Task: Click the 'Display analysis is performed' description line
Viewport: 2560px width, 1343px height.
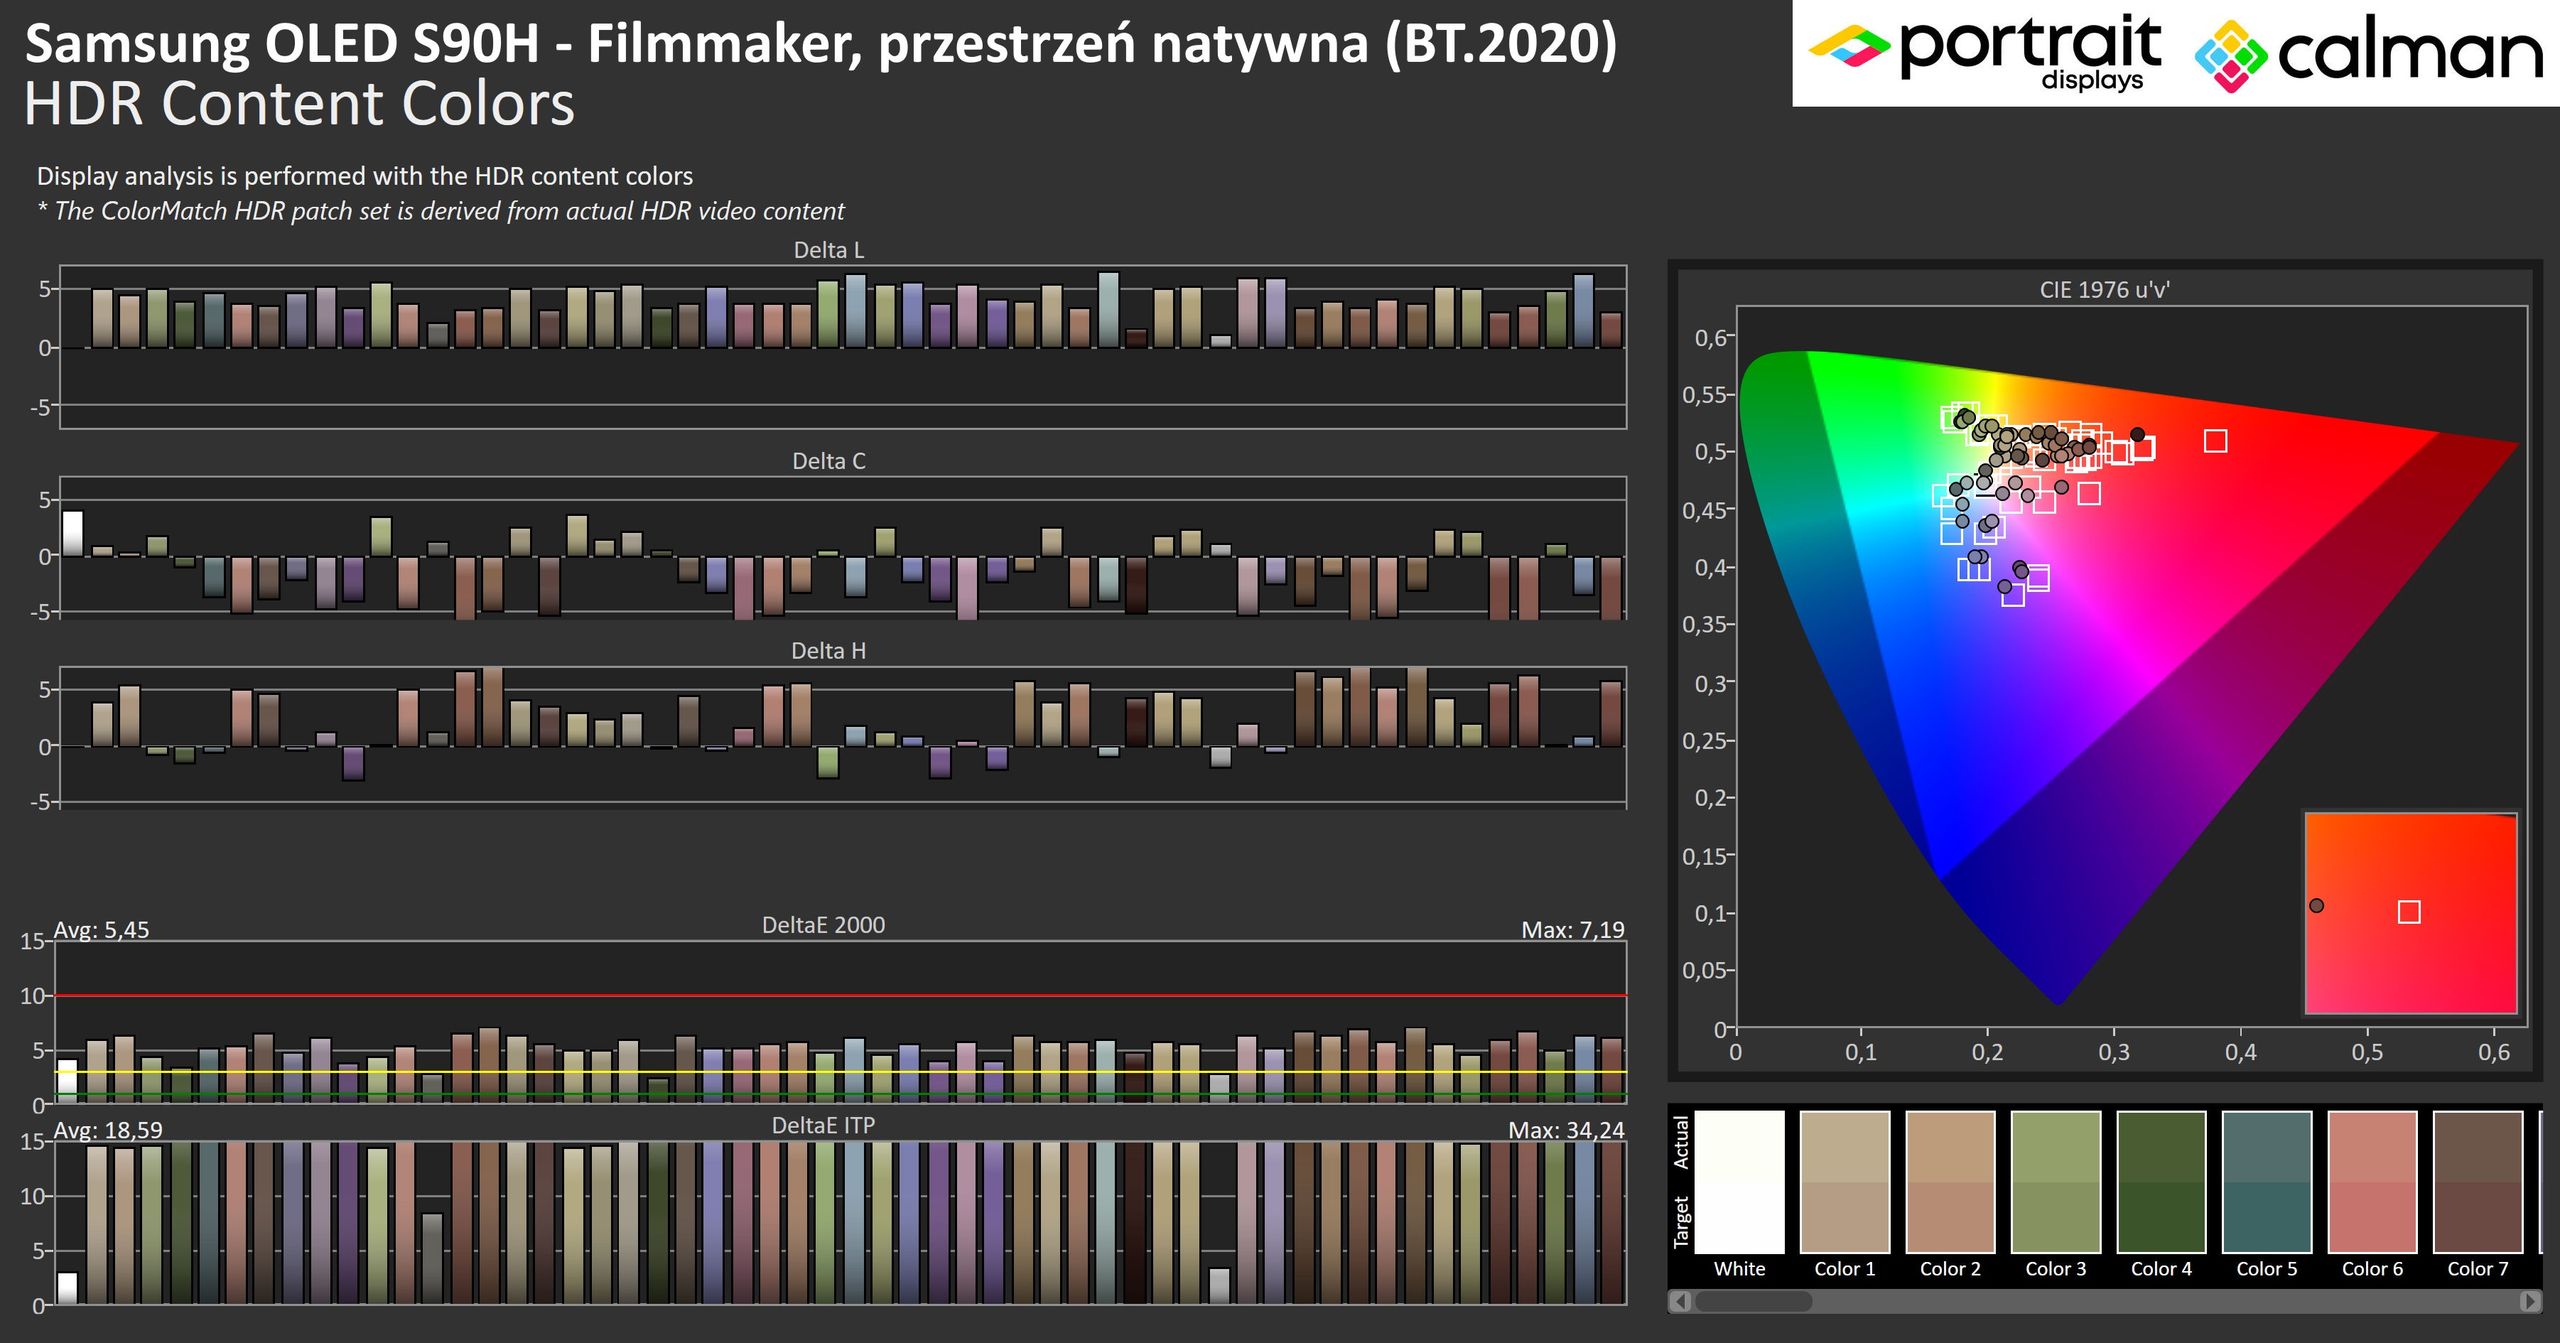Action: (x=365, y=176)
